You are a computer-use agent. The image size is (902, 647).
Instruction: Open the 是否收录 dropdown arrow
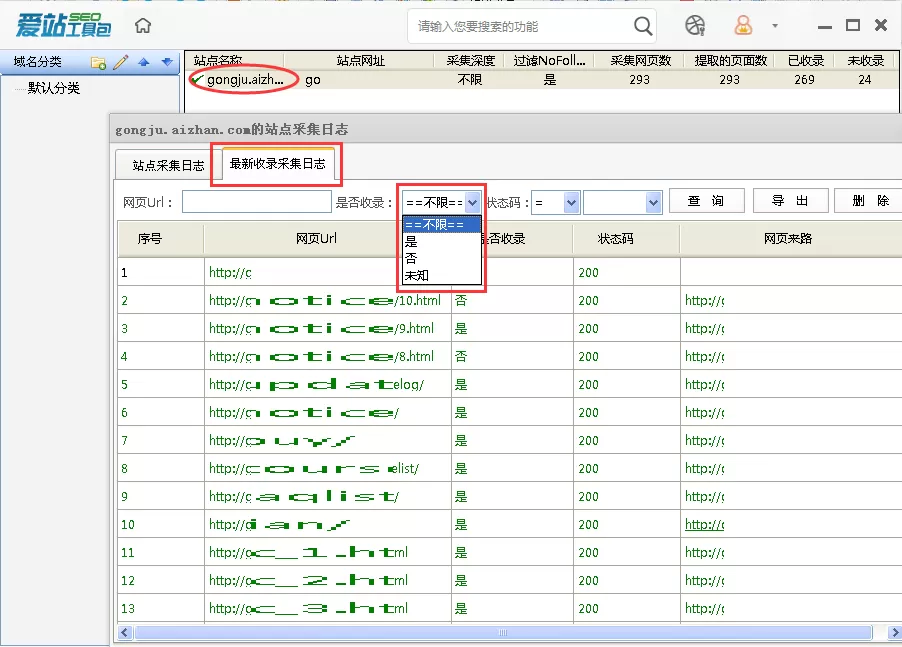coord(472,202)
